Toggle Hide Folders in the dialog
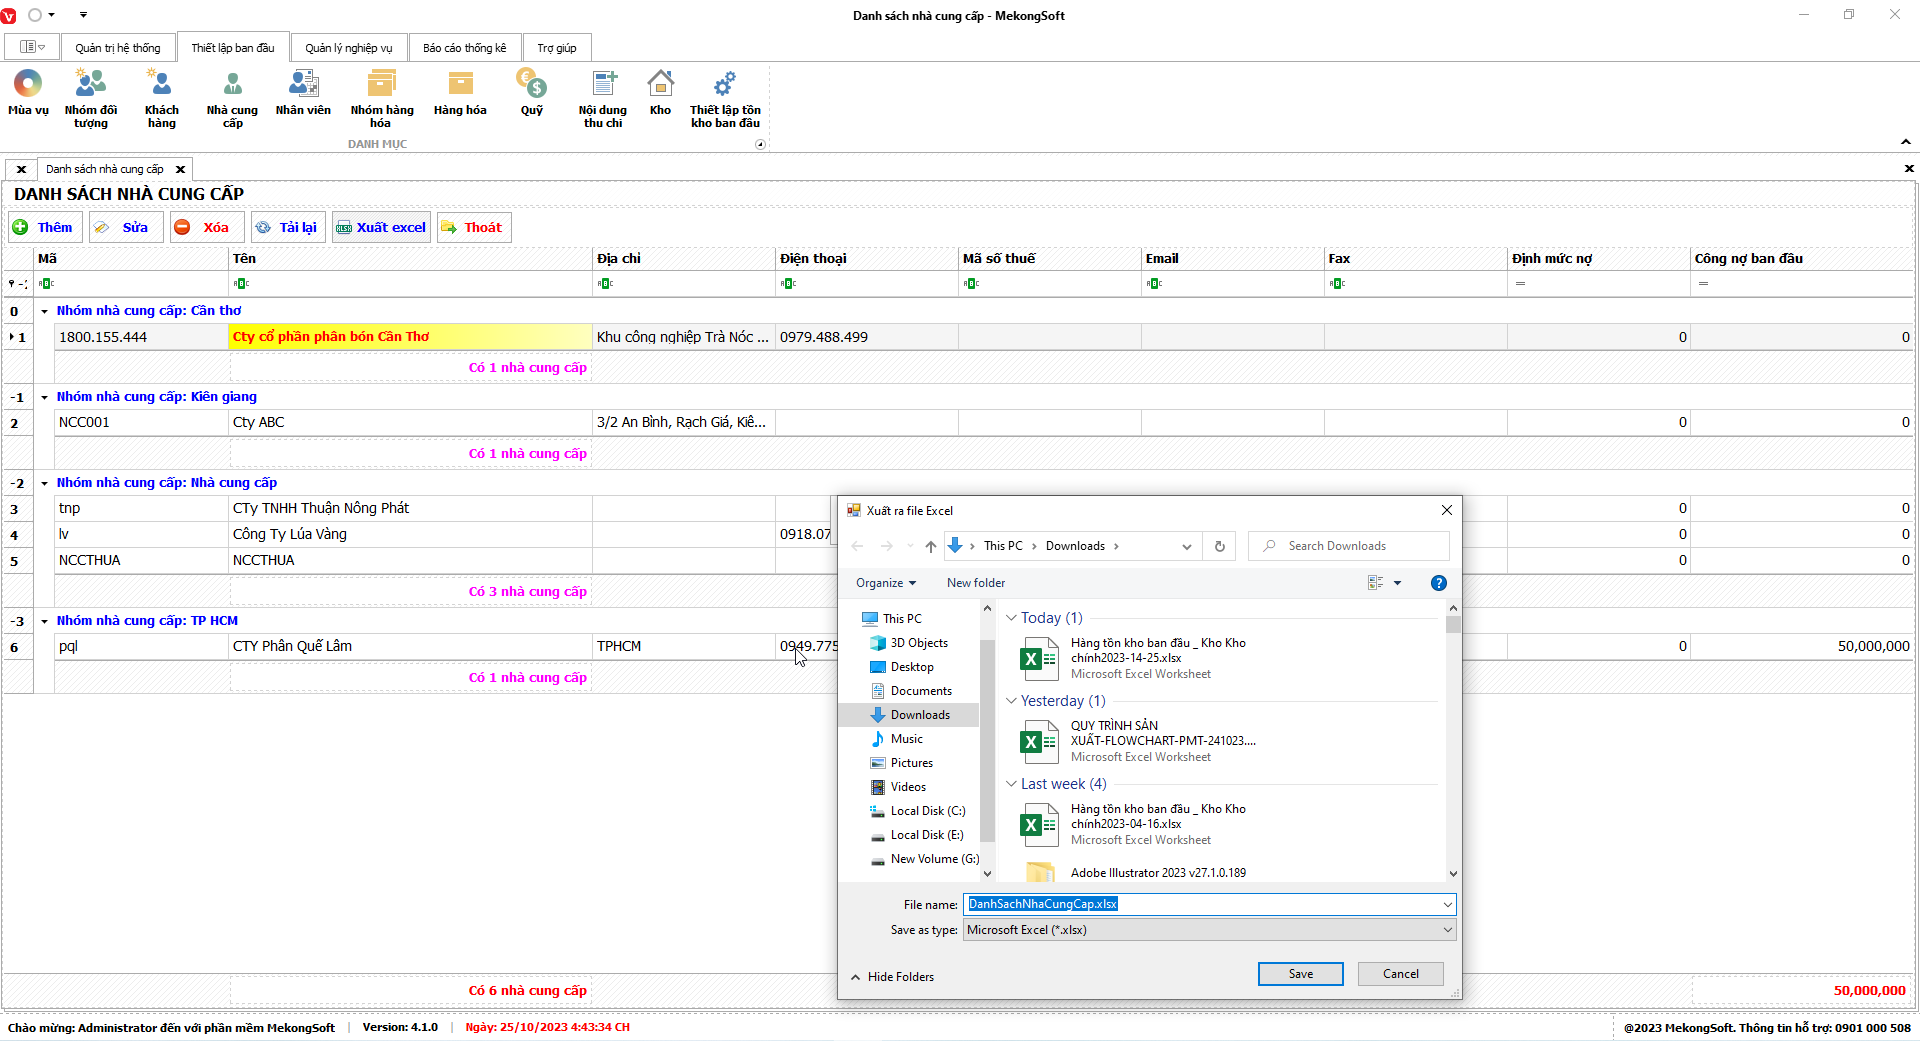Viewport: 1920px width, 1041px height. (x=892, y=977)
